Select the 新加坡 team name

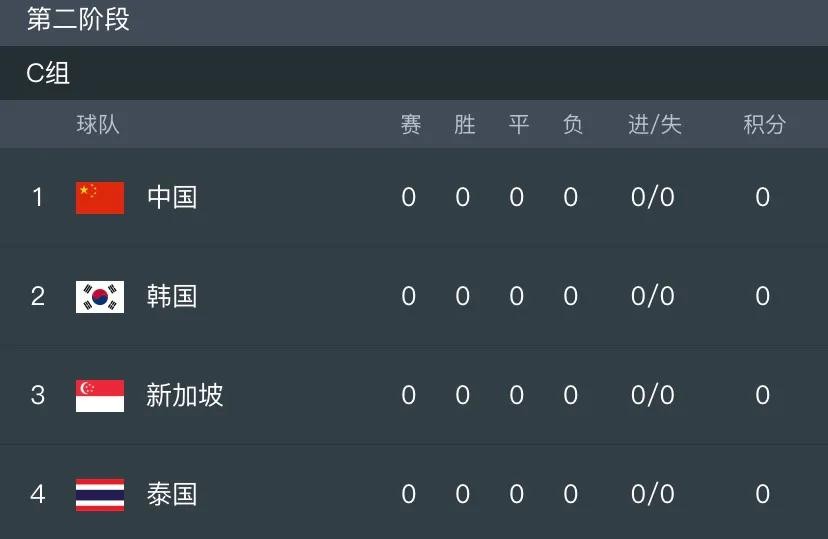click(185, 396)
